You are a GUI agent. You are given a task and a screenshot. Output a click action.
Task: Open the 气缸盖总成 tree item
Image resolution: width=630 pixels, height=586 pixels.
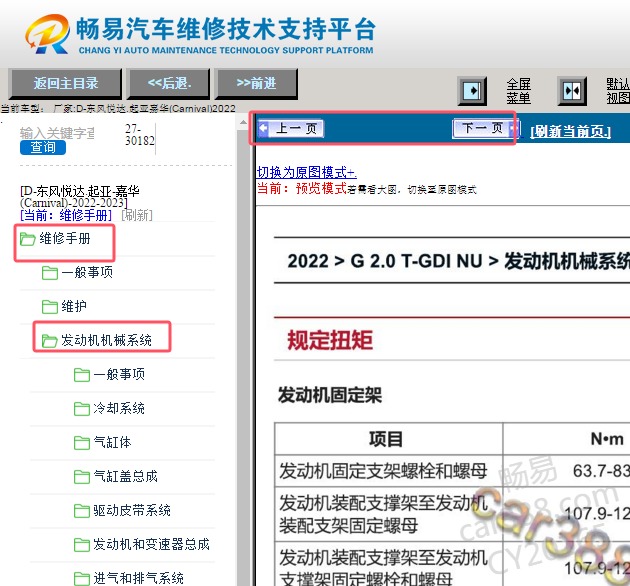(125, 477)
